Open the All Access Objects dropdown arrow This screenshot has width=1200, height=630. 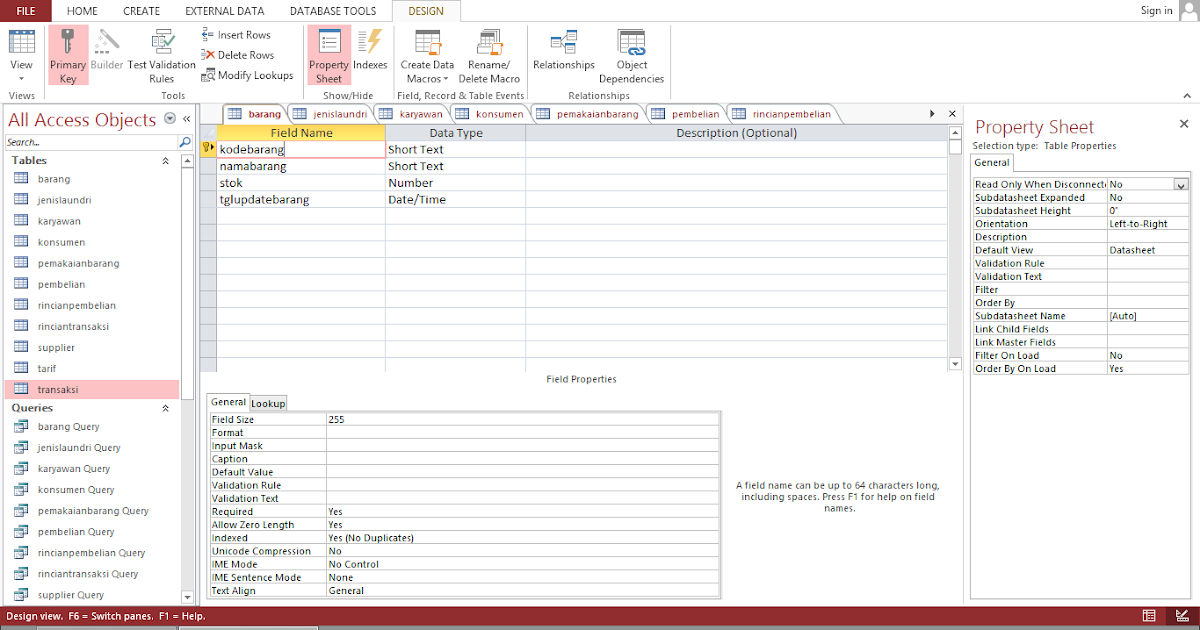click(x=169, y=119)
